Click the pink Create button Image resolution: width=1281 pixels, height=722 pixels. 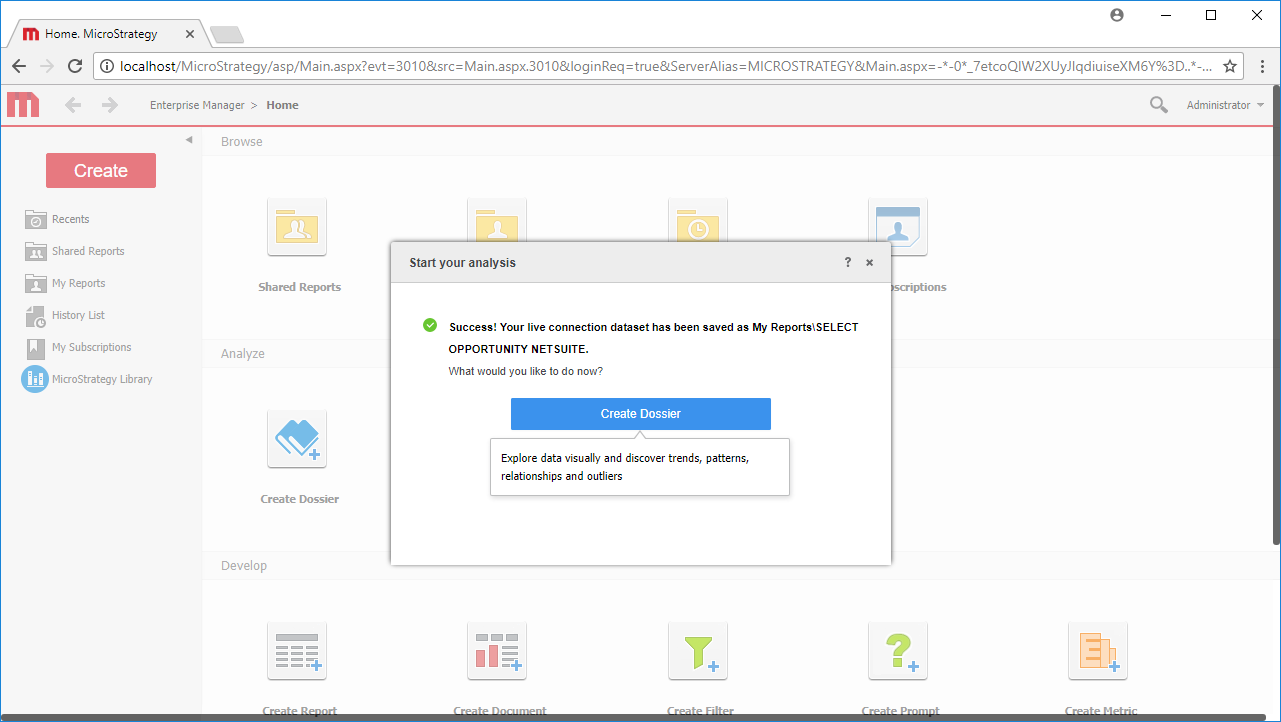[100, 170]
